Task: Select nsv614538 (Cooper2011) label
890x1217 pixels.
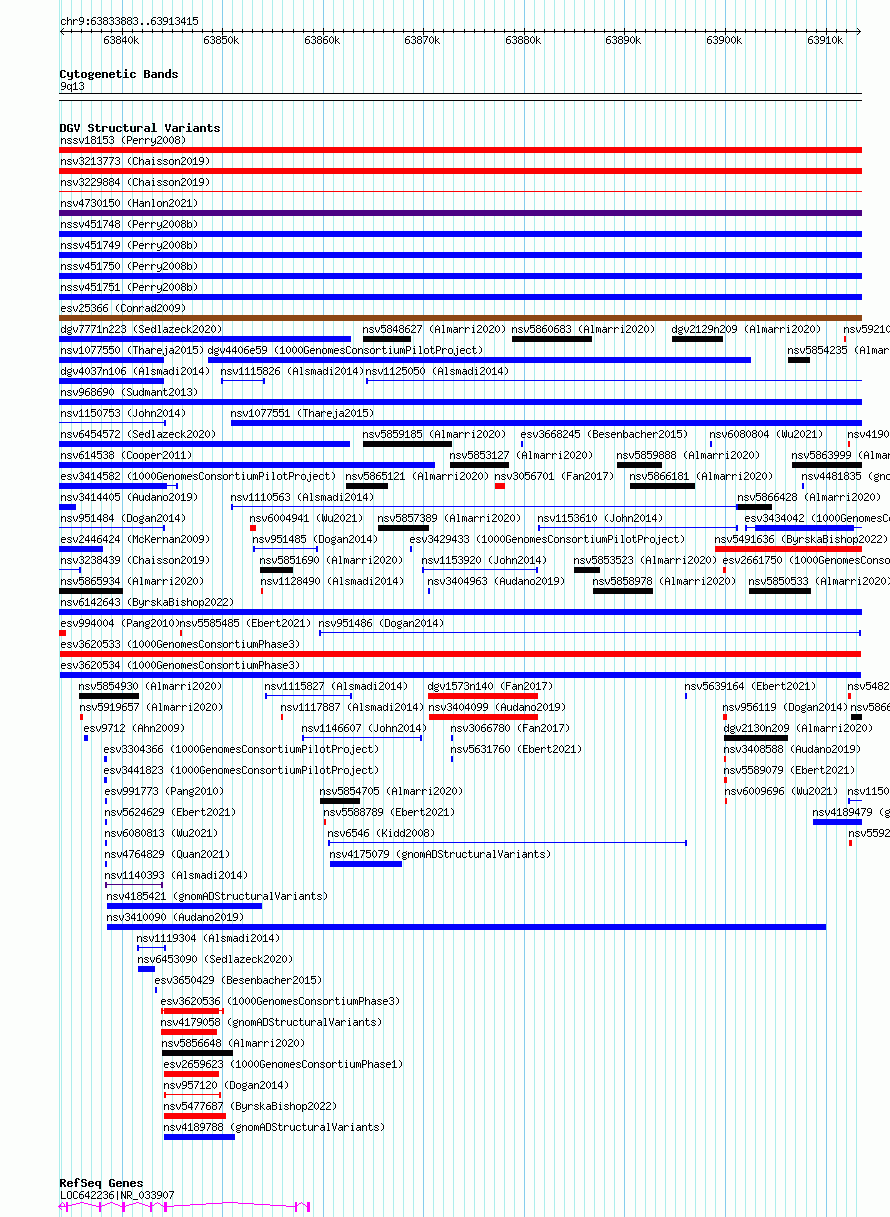Action: tap(126, 455)
